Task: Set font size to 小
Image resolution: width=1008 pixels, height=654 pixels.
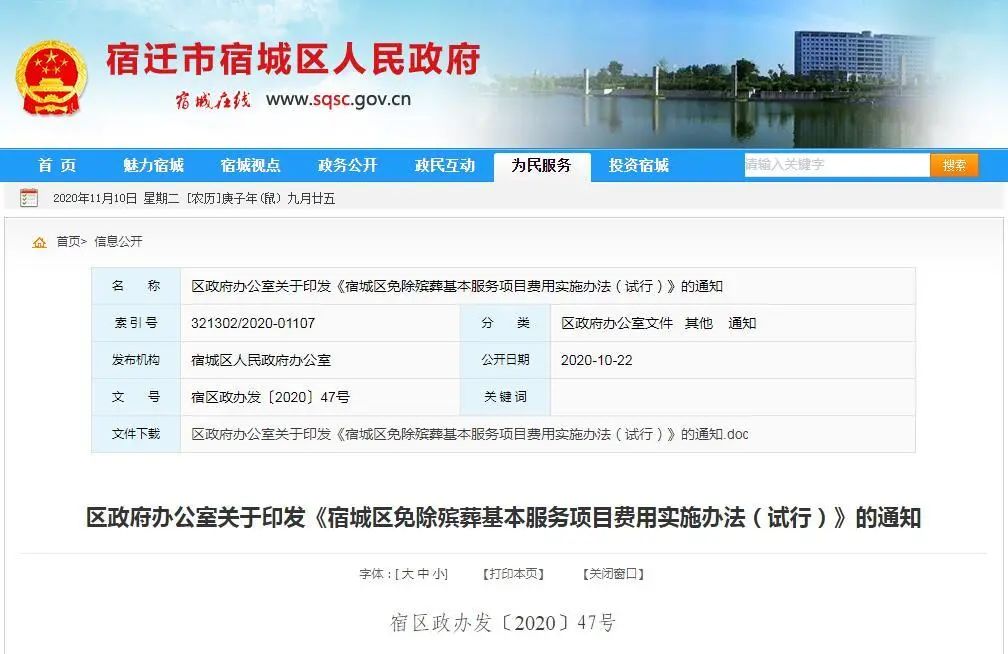Action: (438, 574)
